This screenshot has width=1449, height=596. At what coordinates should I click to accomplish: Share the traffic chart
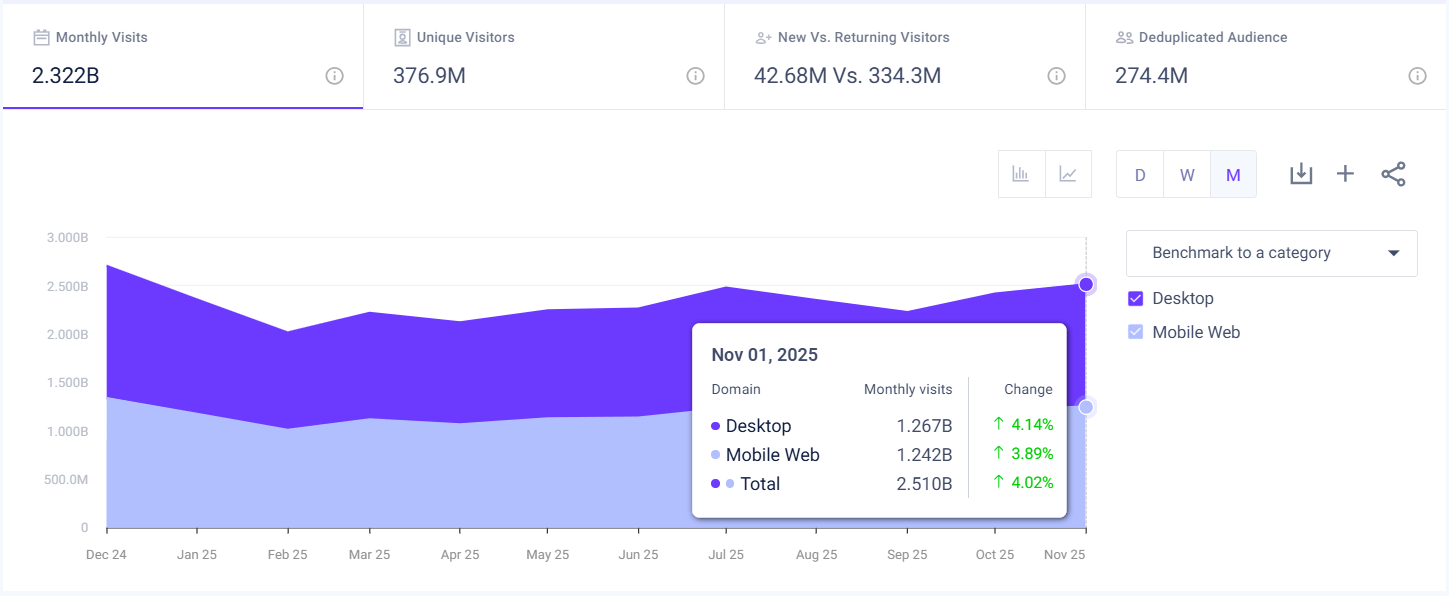(1393, 173)
